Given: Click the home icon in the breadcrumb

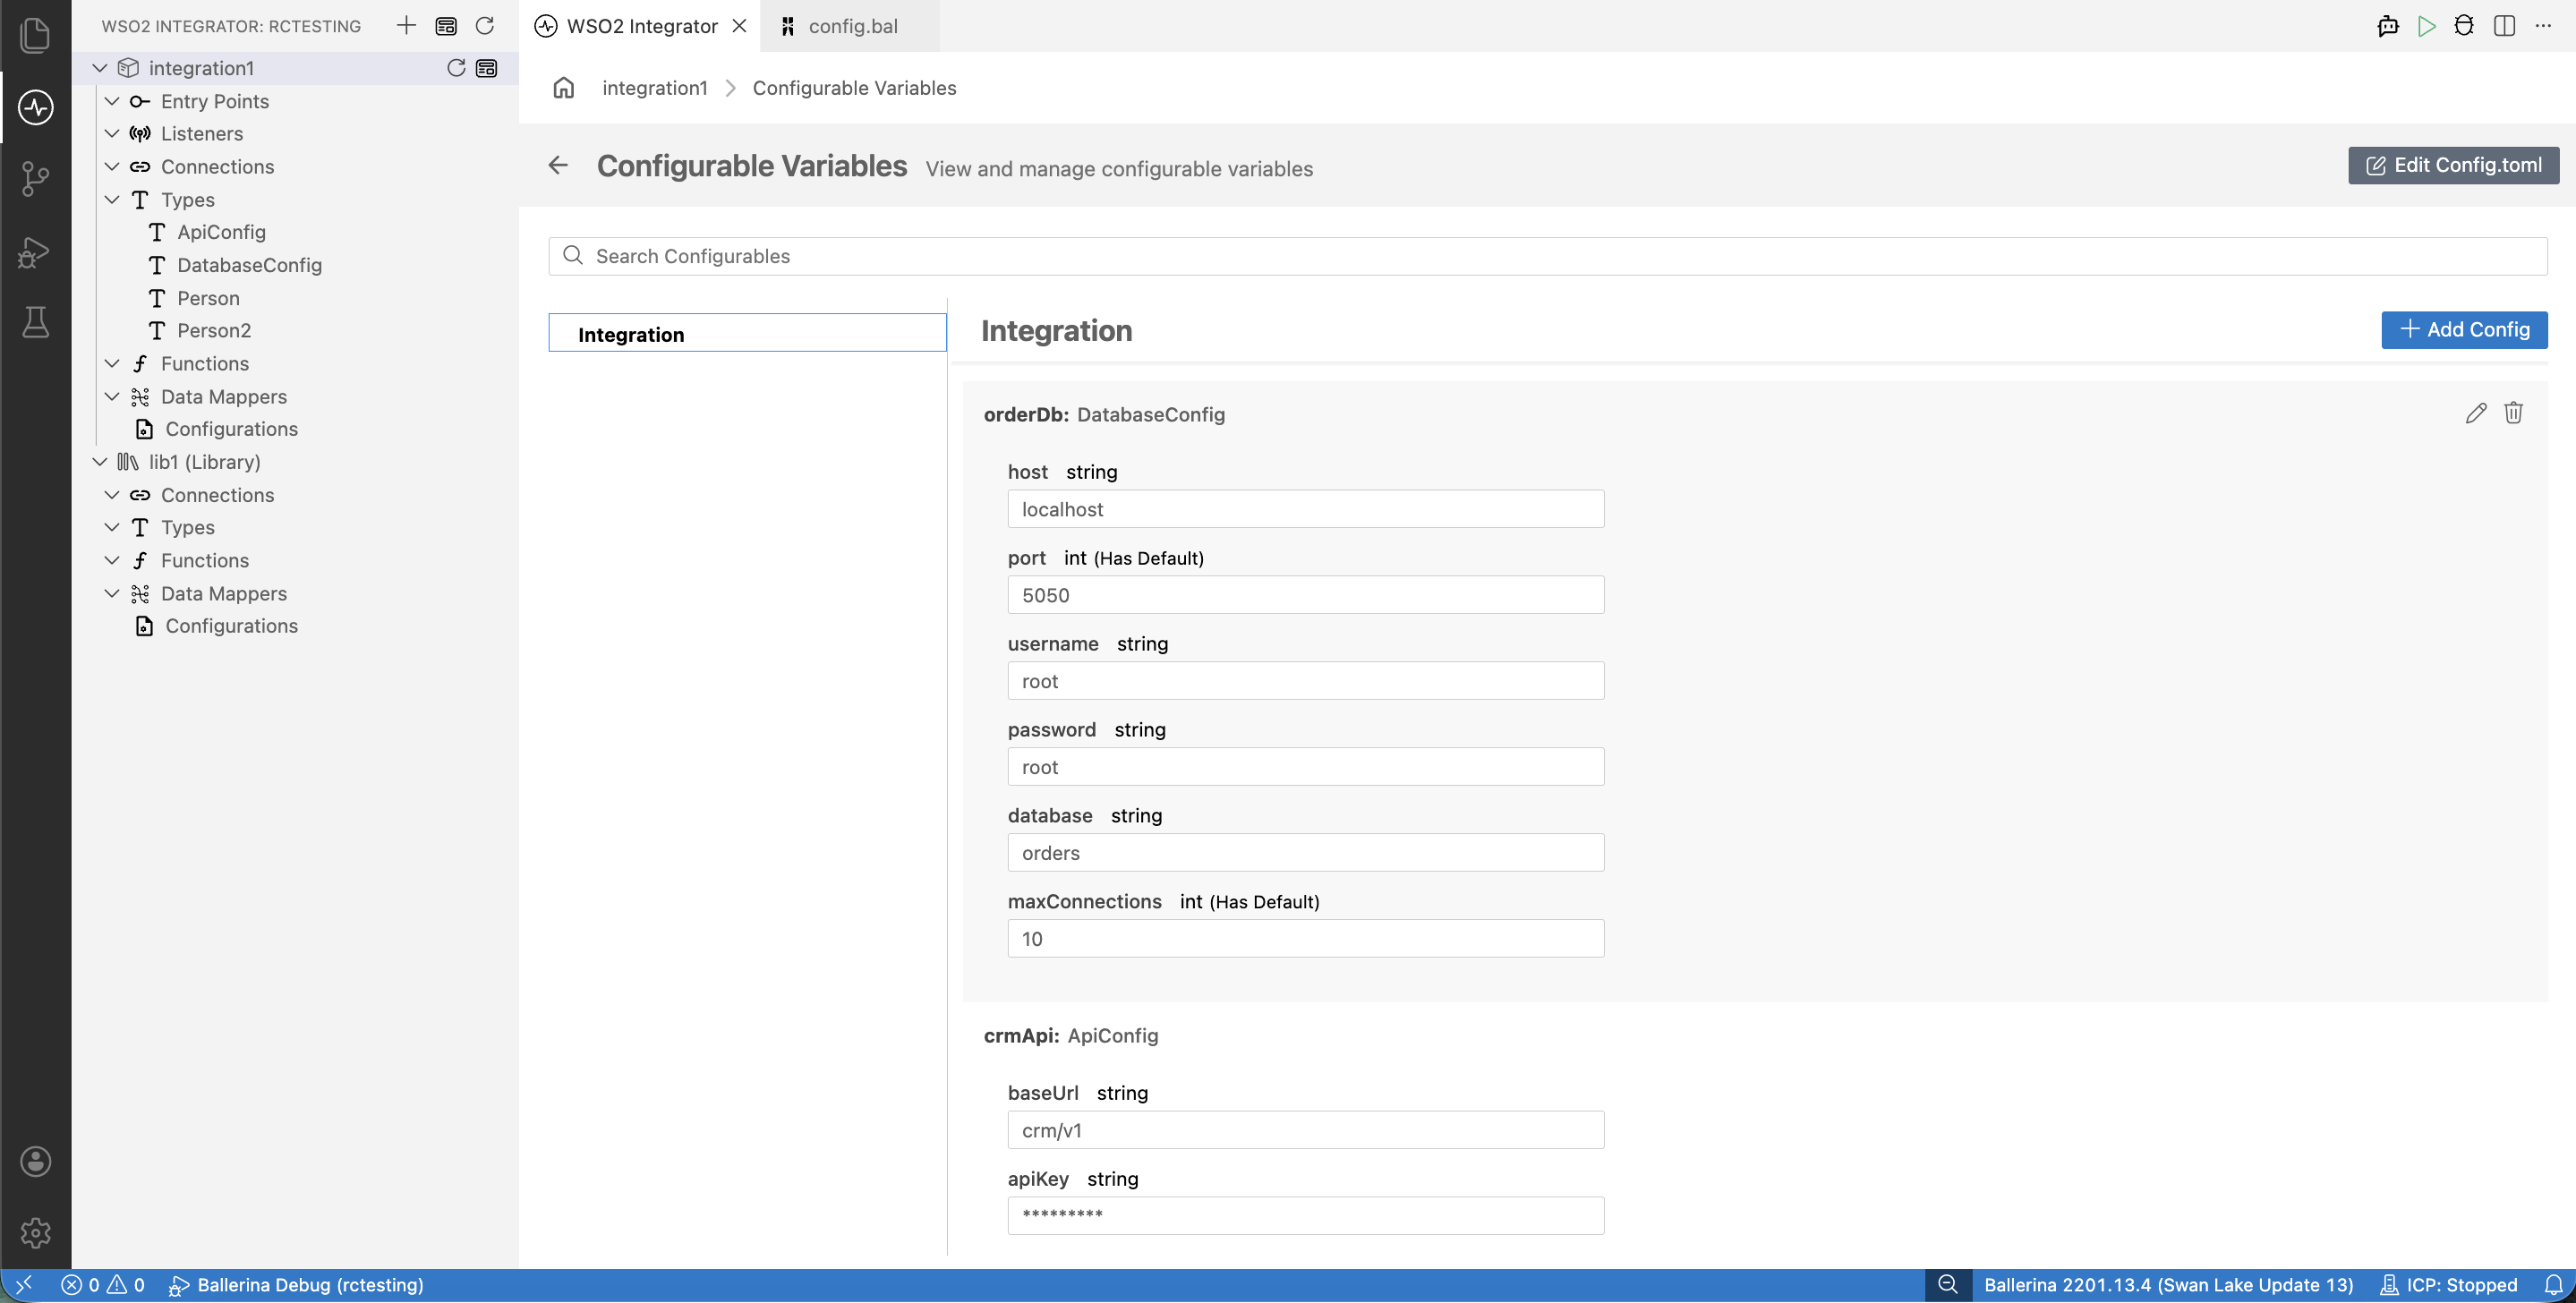Looking at the screenshot, I should click(x=564, y=88).
